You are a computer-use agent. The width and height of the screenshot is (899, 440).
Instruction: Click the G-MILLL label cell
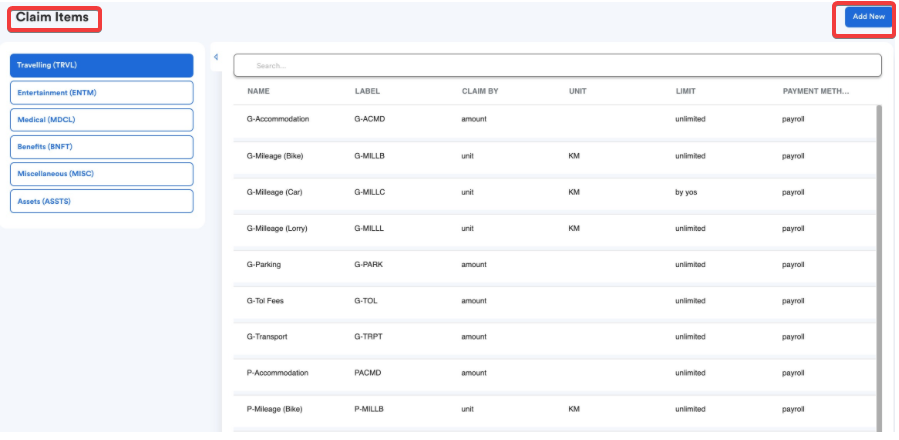[x=369, y=228]
